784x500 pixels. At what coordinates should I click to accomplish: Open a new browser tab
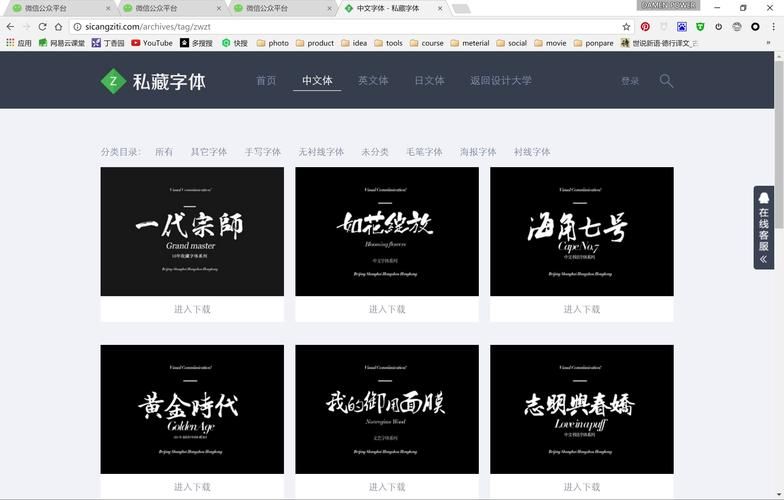point(461,8)
